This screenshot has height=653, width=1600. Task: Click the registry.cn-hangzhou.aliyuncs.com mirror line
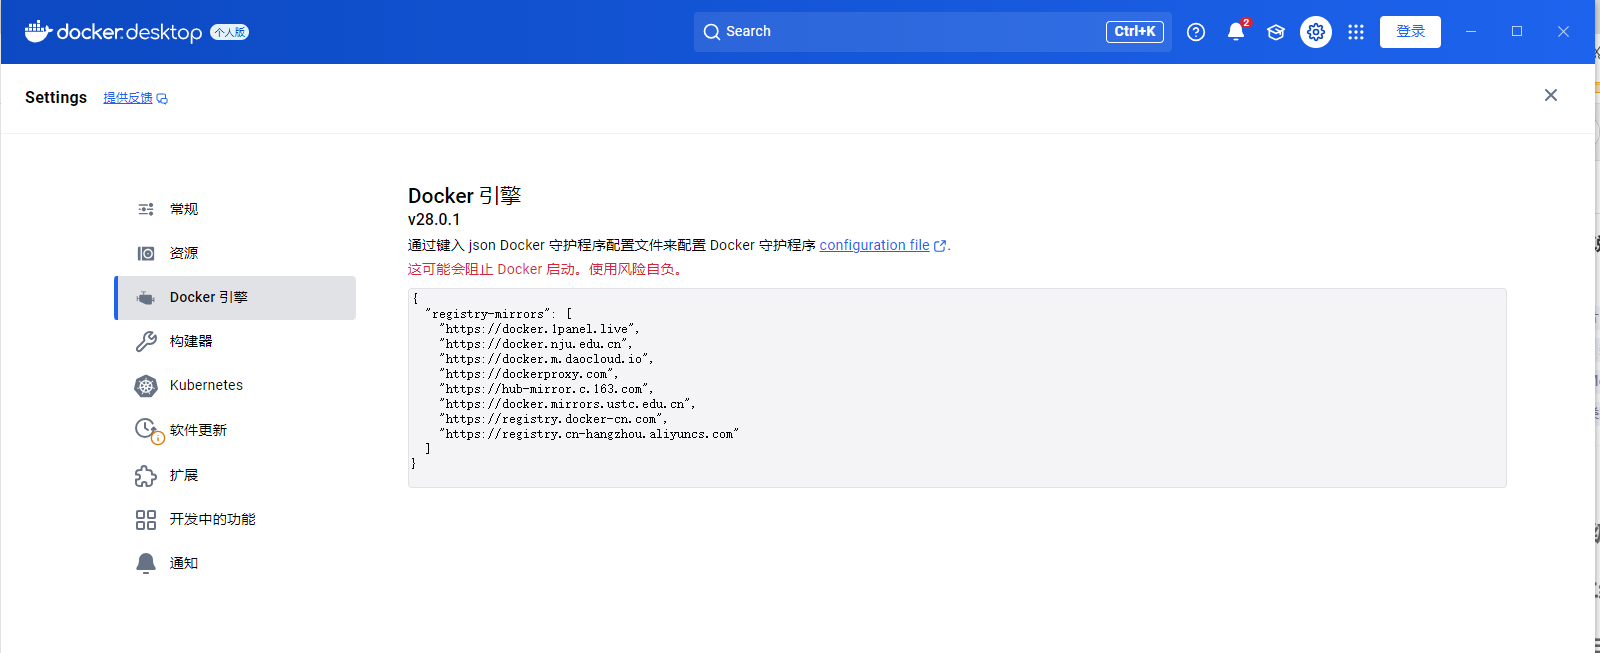(x=589, y=434)
